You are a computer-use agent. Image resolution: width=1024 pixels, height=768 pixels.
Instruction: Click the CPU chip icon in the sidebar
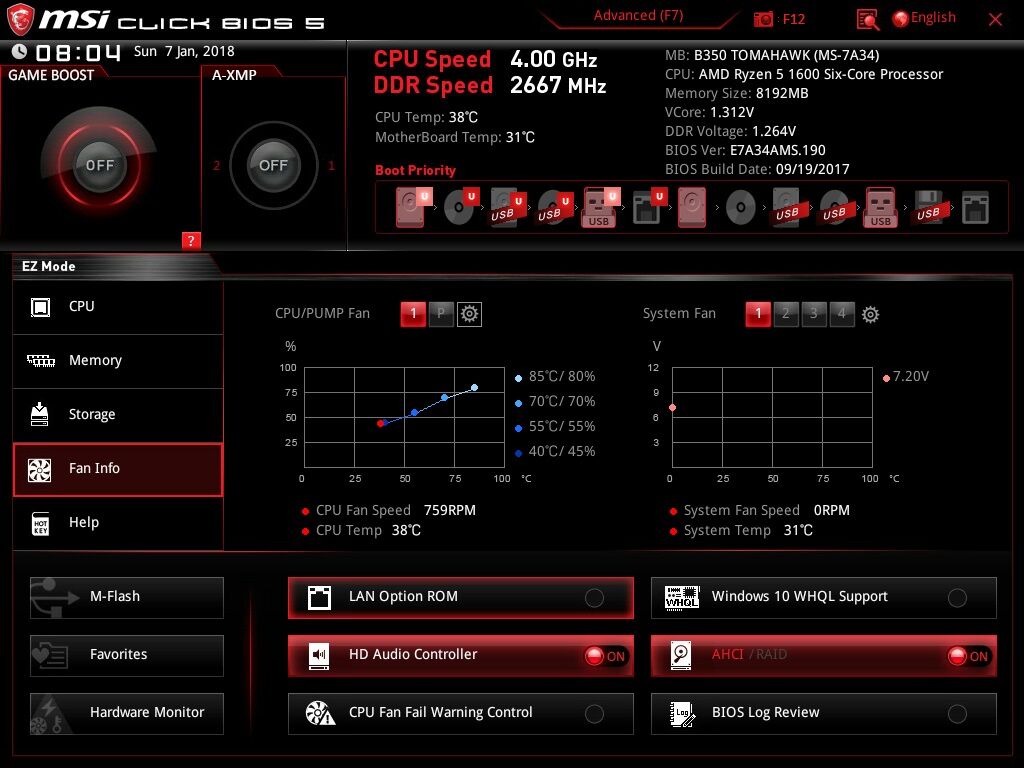coord(40,306)
